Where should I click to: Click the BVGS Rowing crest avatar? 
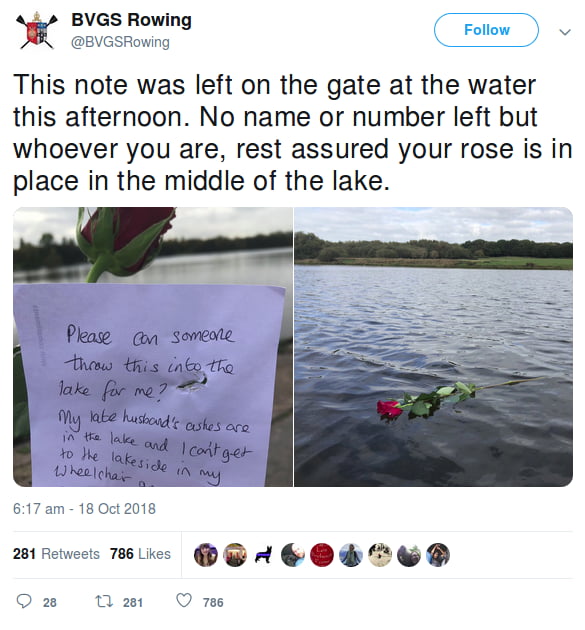click(37, 31)
